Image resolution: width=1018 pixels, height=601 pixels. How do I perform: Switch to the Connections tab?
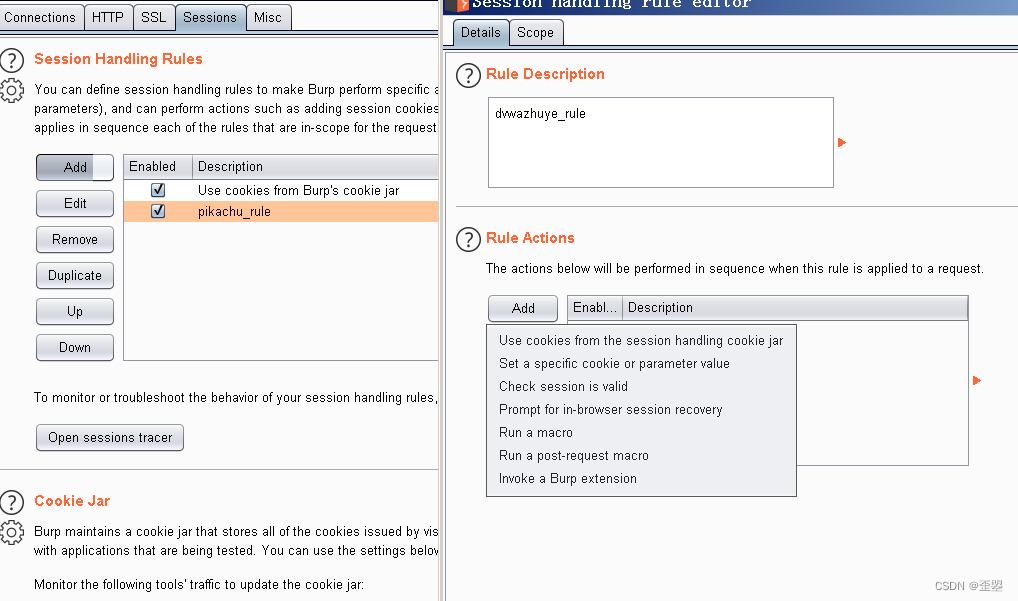[x=40, y=18]
